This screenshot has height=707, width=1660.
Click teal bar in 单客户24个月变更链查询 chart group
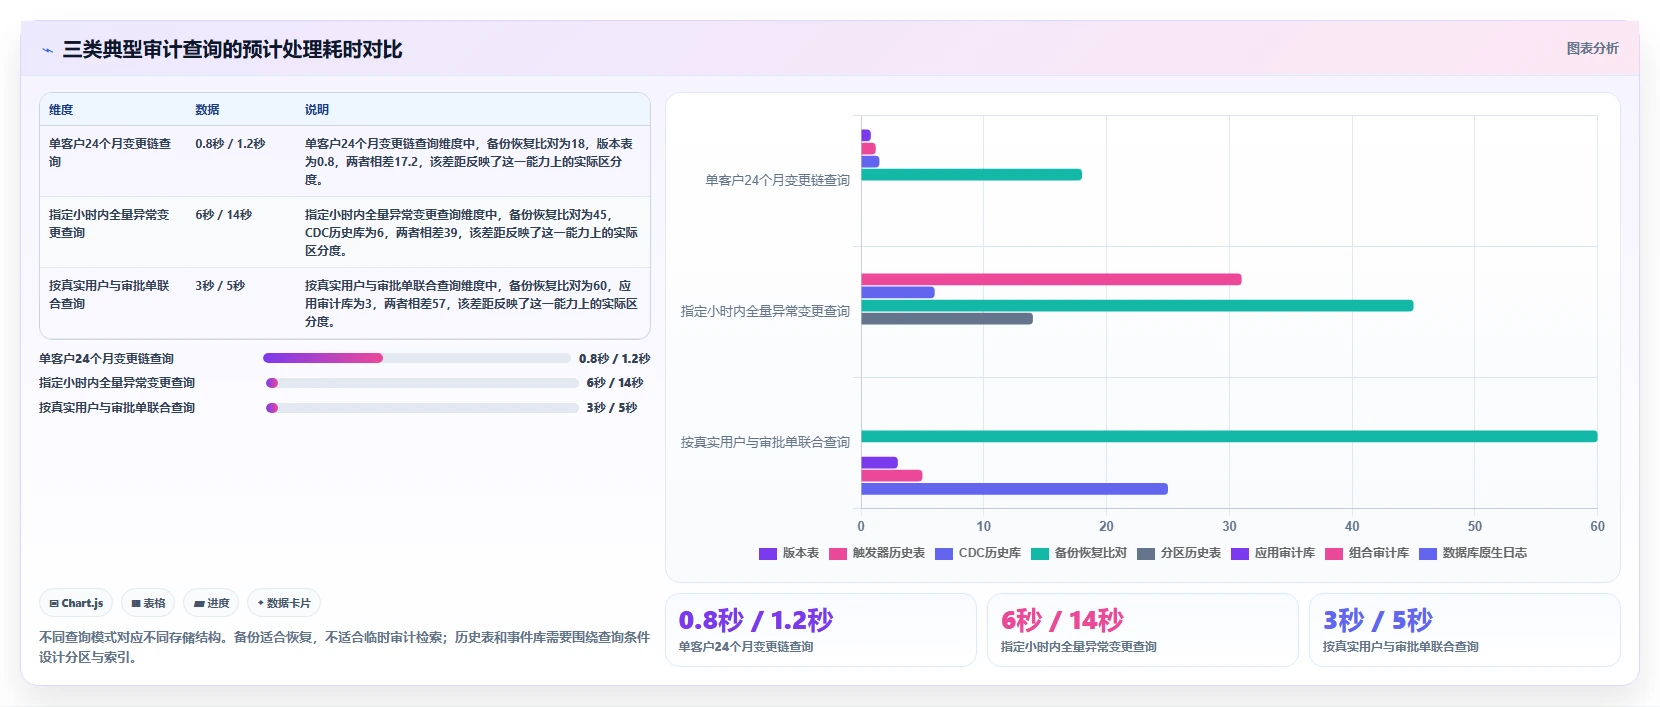pyautogui.click(x=971, y=175)
